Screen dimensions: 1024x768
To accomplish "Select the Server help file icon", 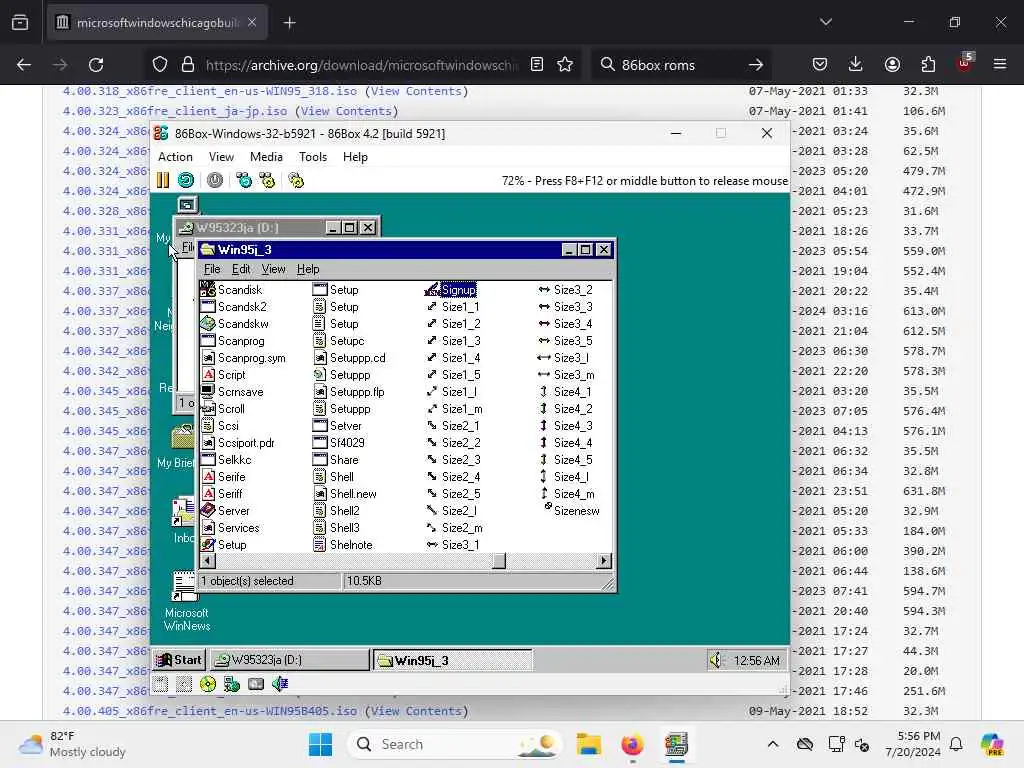I will 225,510.
